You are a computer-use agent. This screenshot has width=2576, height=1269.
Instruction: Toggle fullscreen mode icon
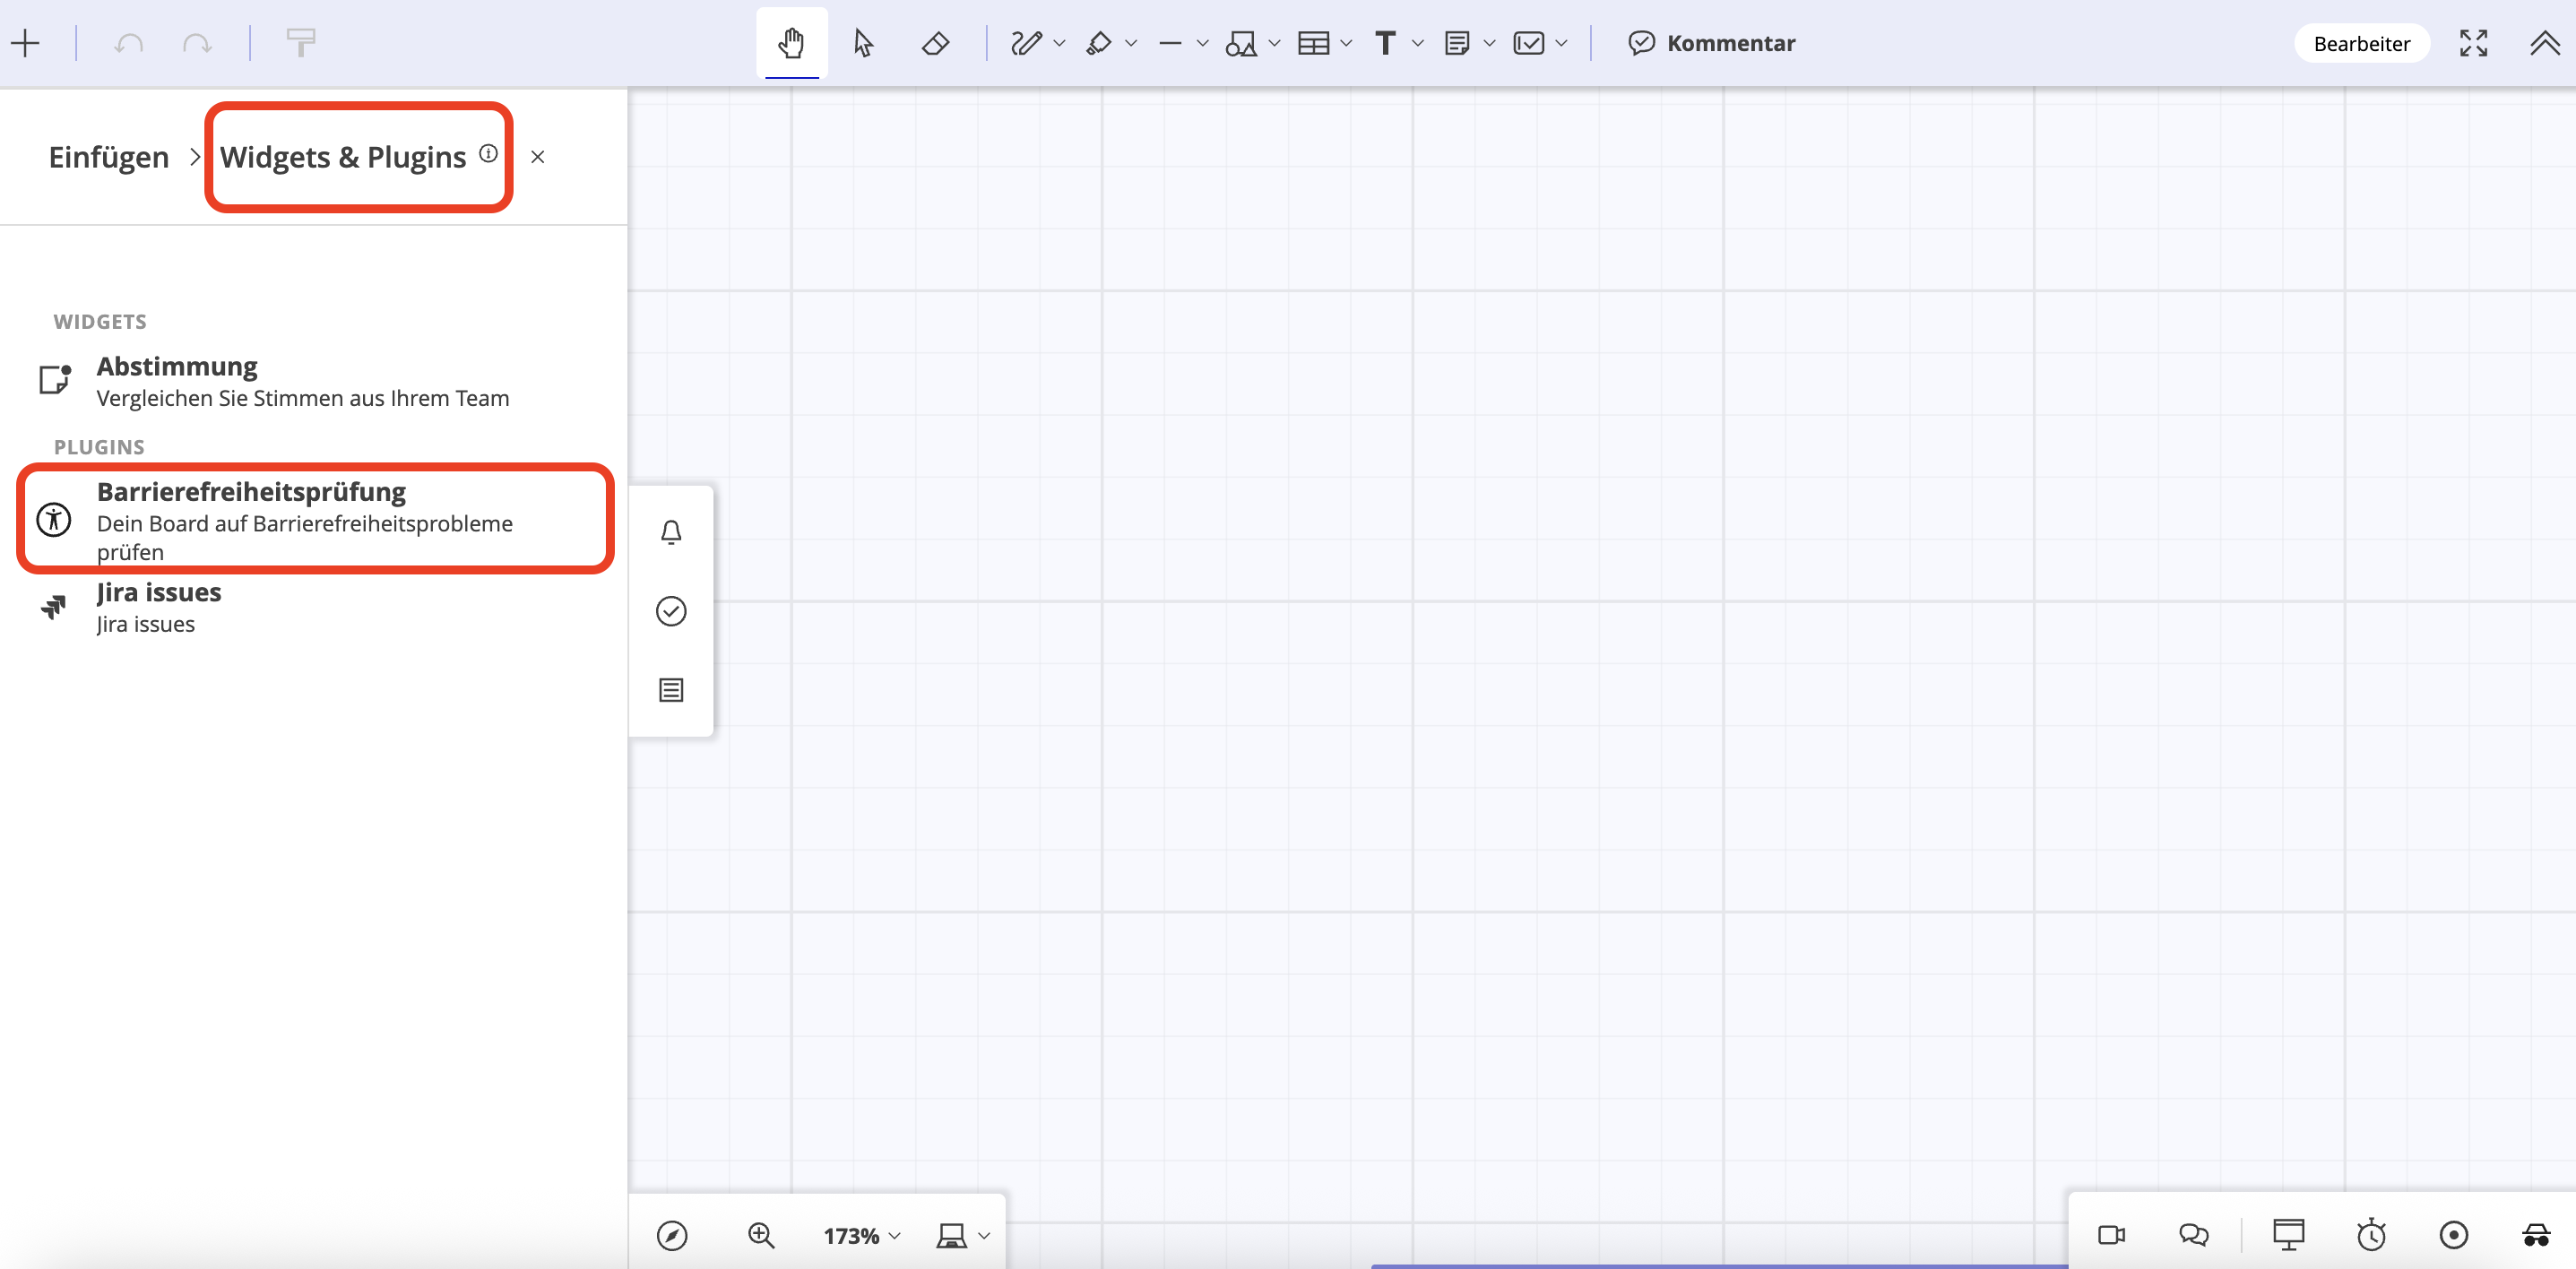point(2473,43)
